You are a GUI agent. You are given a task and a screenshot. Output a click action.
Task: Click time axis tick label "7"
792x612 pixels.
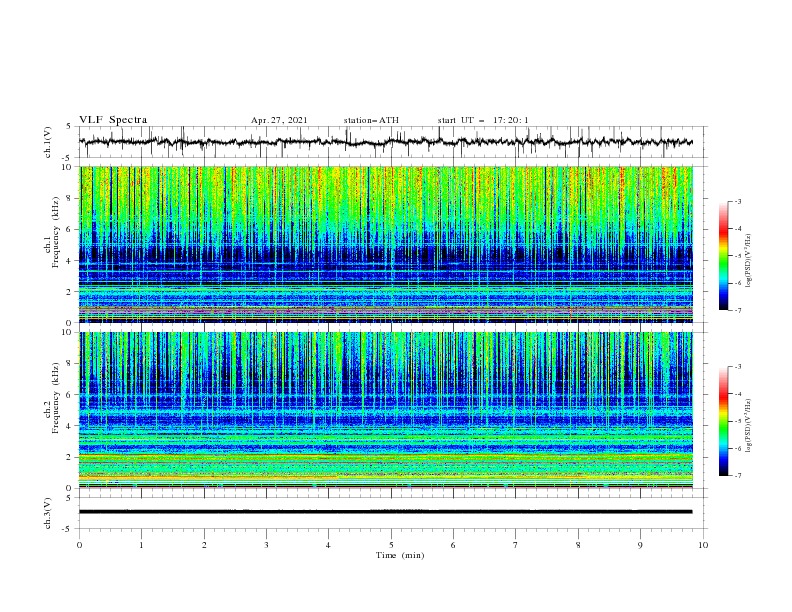click(516, 545)
